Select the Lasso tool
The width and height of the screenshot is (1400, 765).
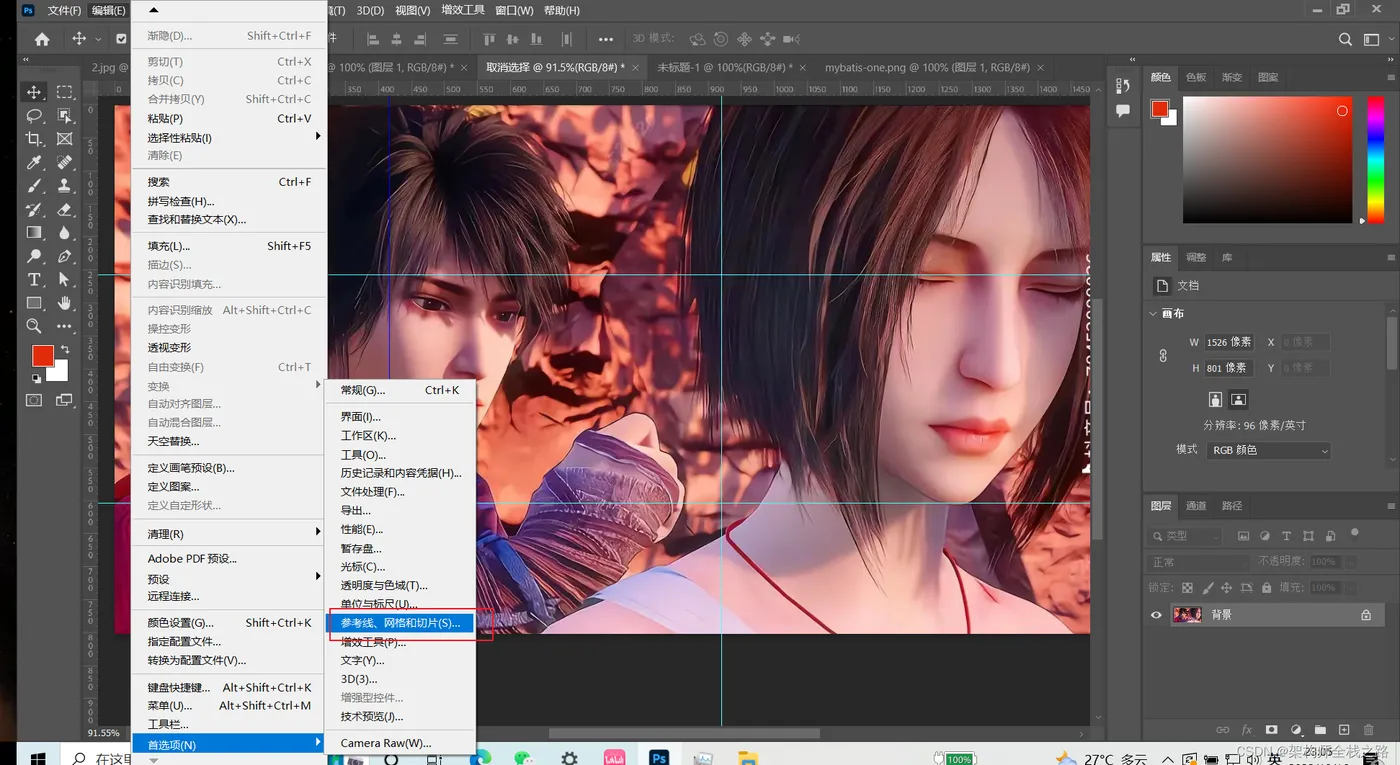34,116
